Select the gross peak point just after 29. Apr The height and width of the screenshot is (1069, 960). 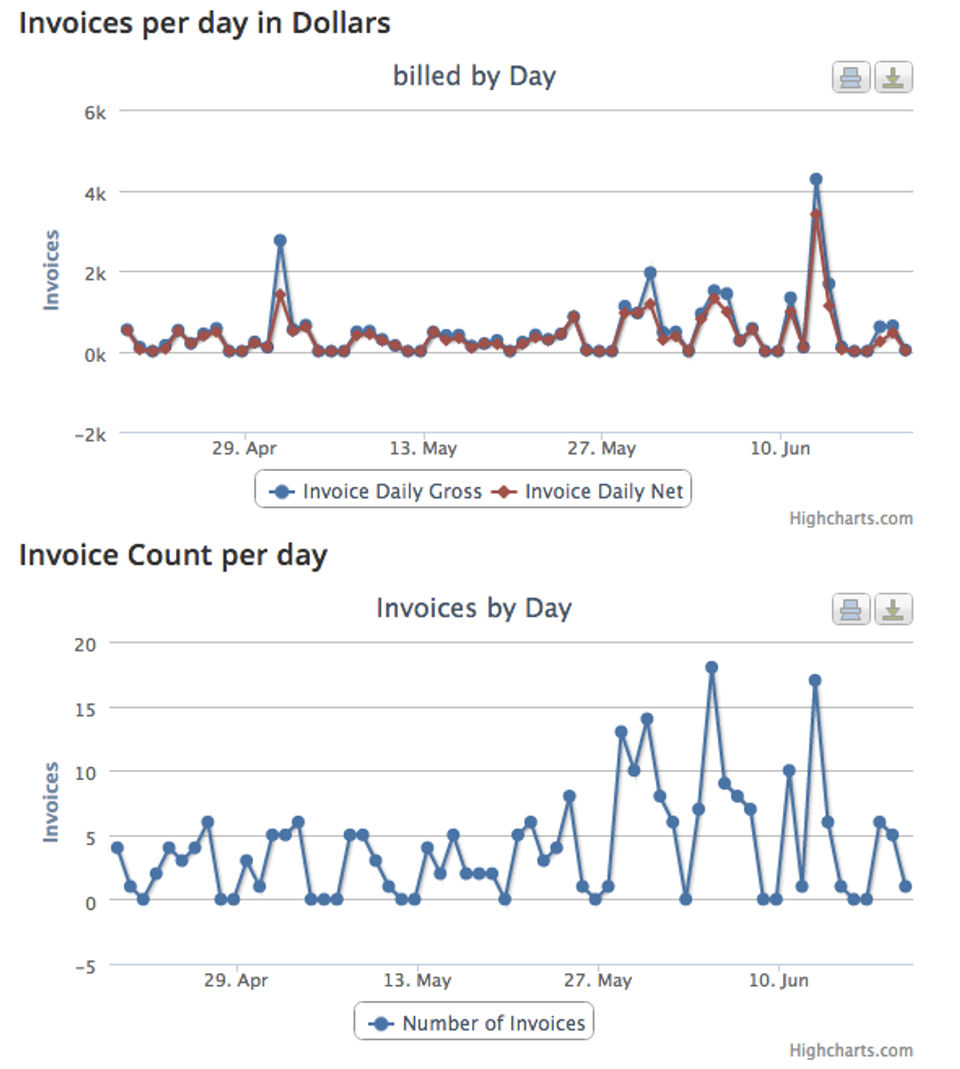280,240
